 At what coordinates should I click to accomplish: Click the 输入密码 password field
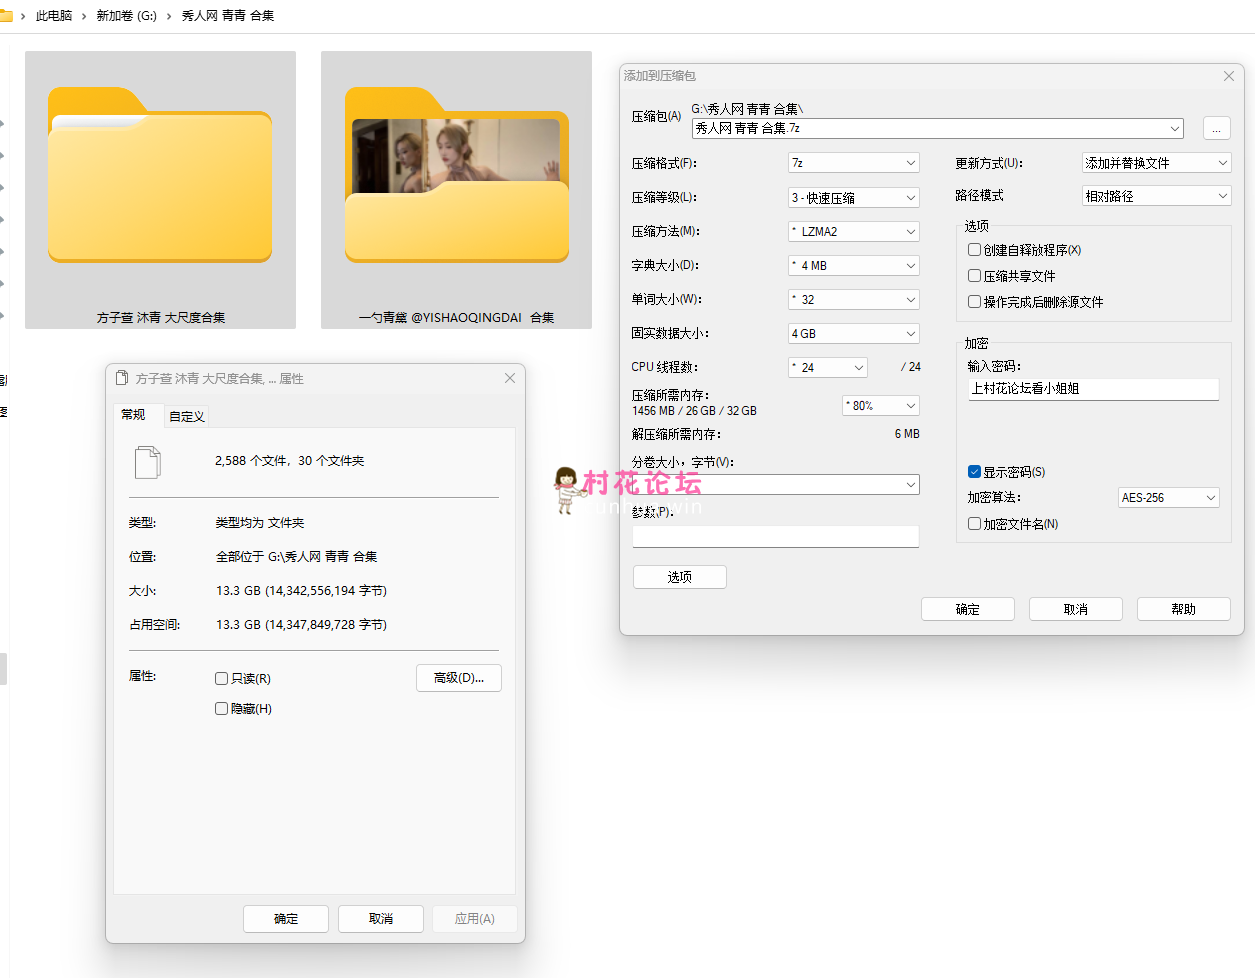[x=1093, y=389]
